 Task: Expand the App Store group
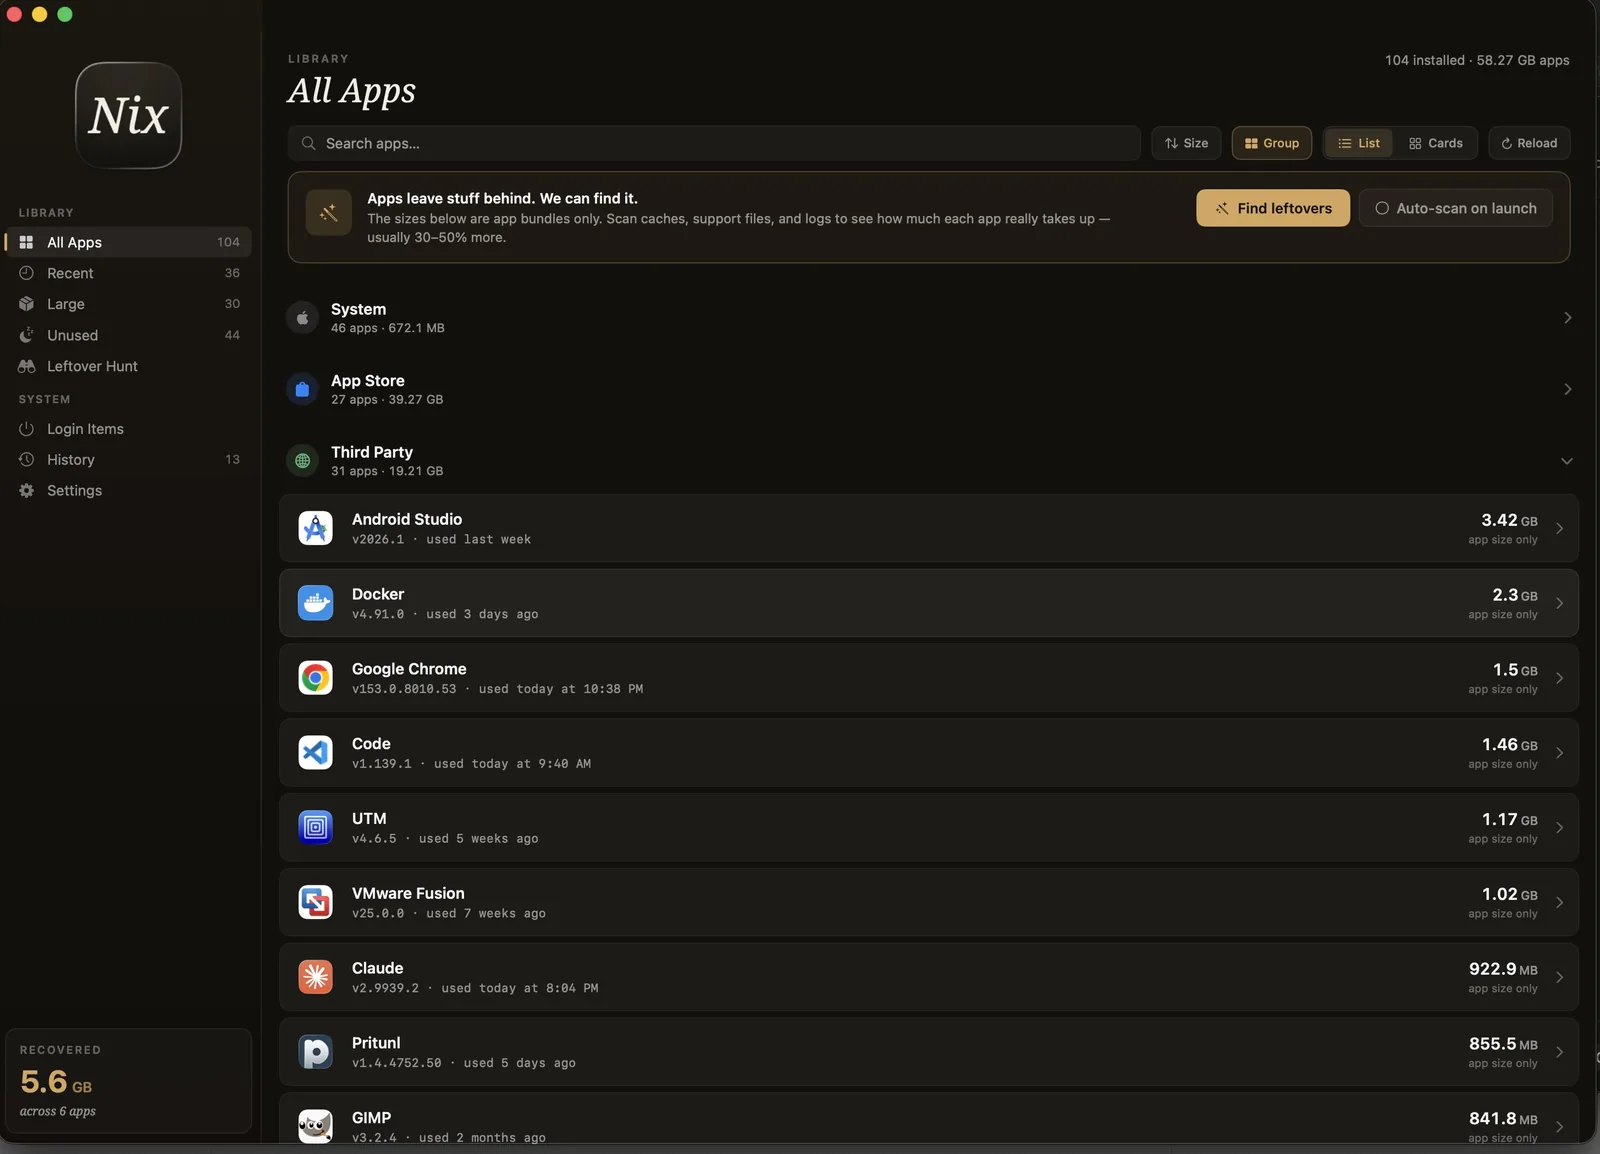929,389
